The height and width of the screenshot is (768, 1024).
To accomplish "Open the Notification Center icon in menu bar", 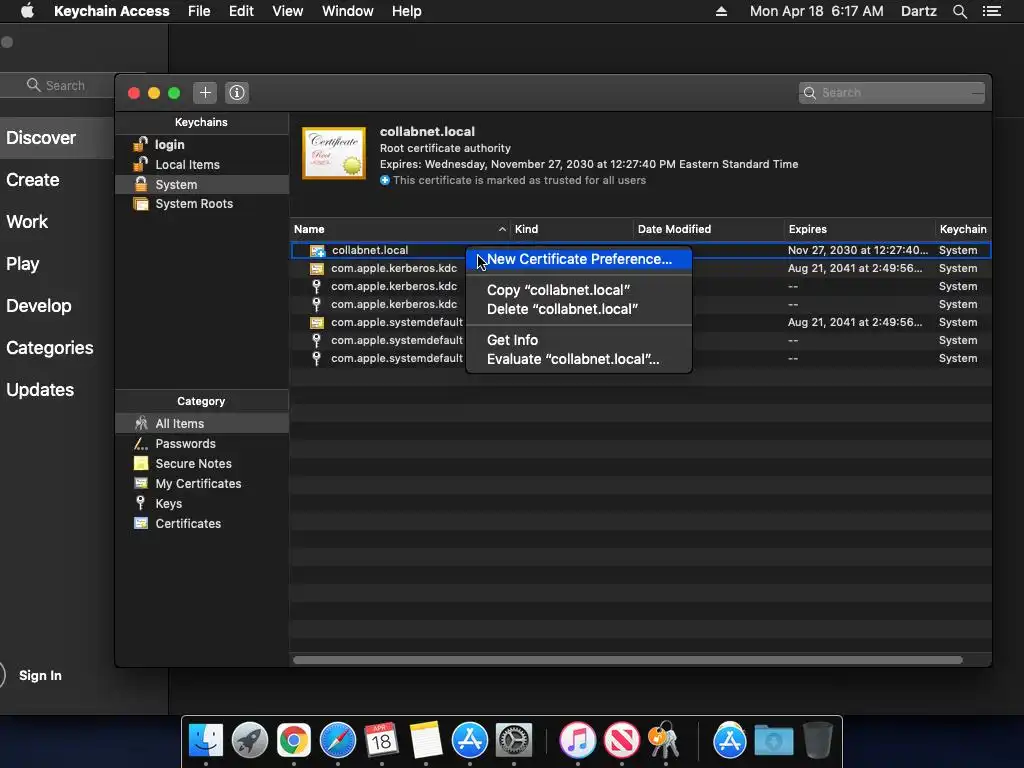I will [992, 11].
